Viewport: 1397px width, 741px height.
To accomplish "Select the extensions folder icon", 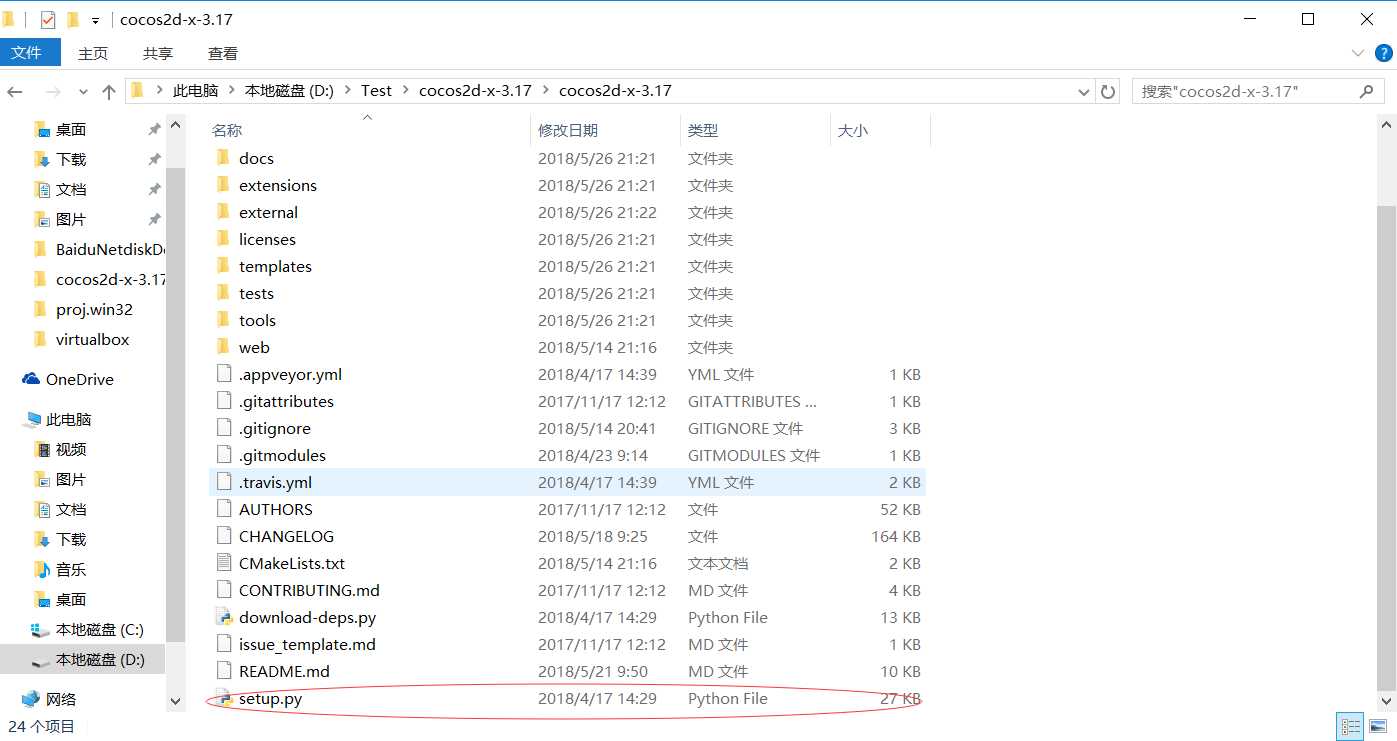I will coord(223,185).
